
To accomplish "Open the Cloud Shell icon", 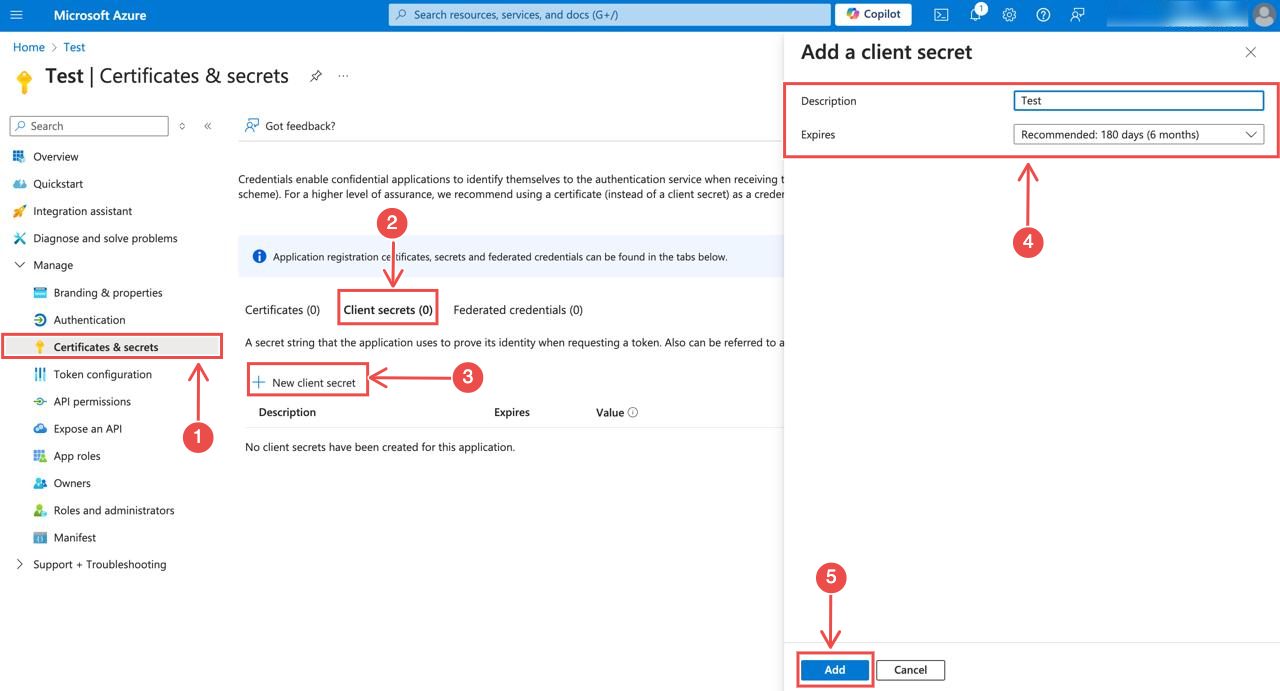I will pyautogui.click(x=941, y=14).
